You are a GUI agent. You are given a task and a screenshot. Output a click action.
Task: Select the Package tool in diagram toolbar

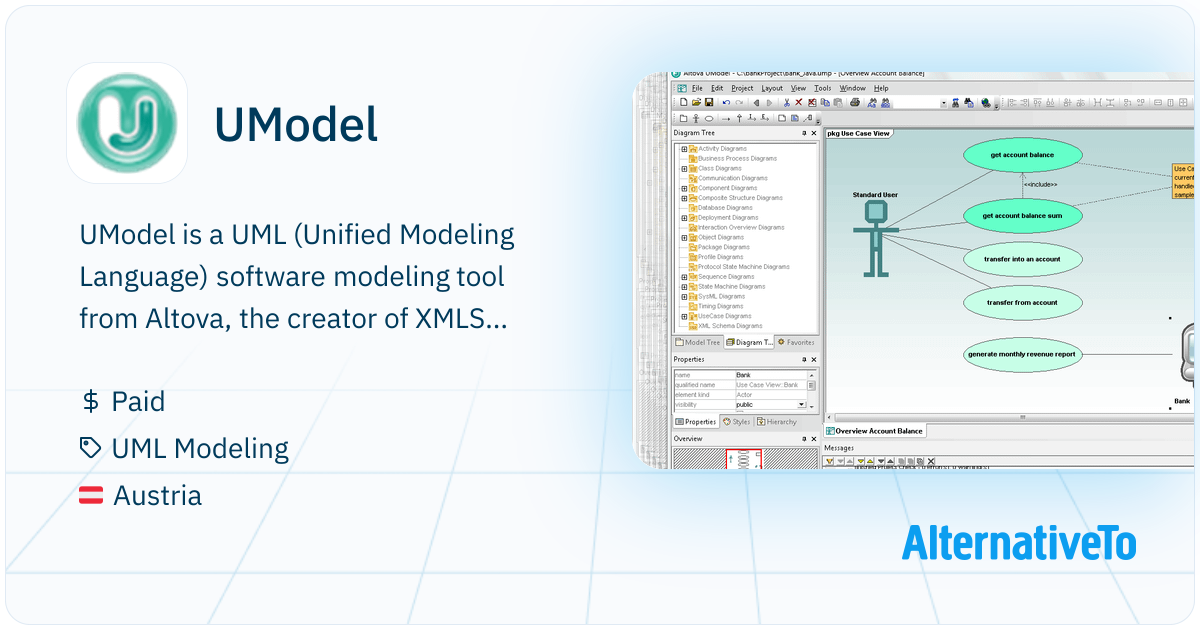(x=683, y=118)
